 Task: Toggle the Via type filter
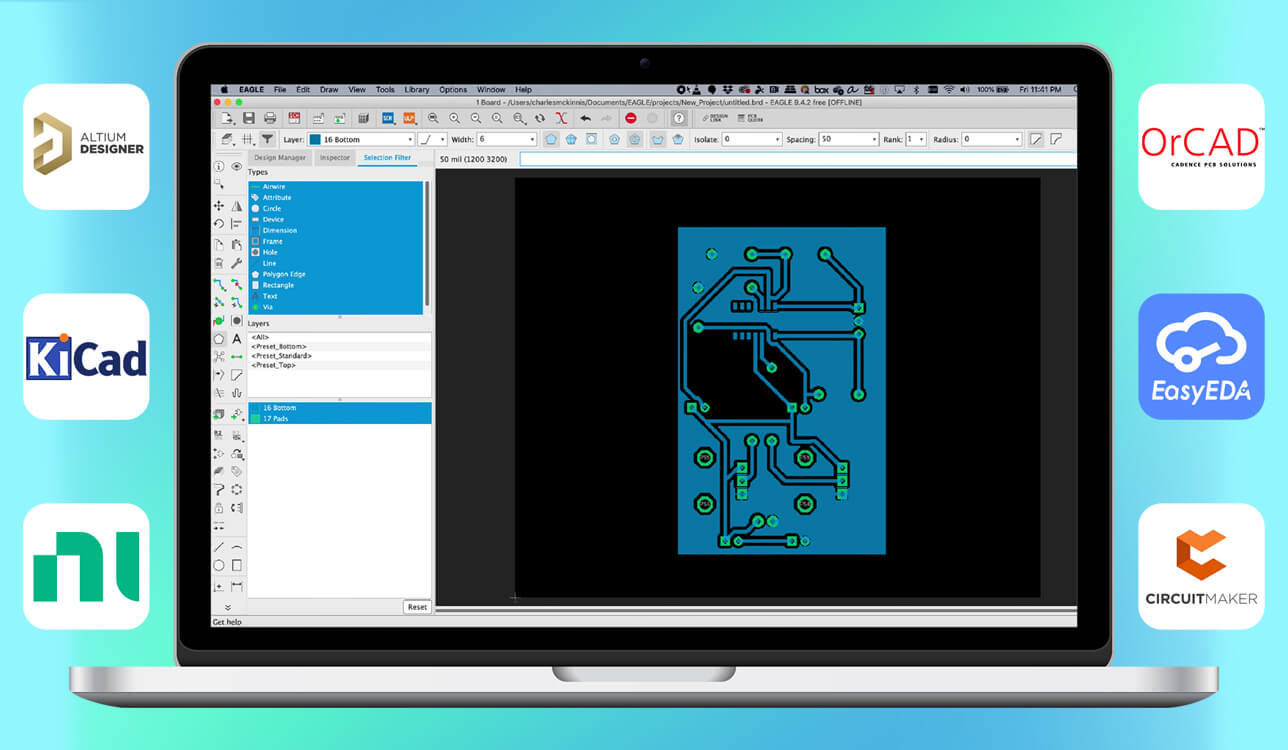(x=336, y=307)
